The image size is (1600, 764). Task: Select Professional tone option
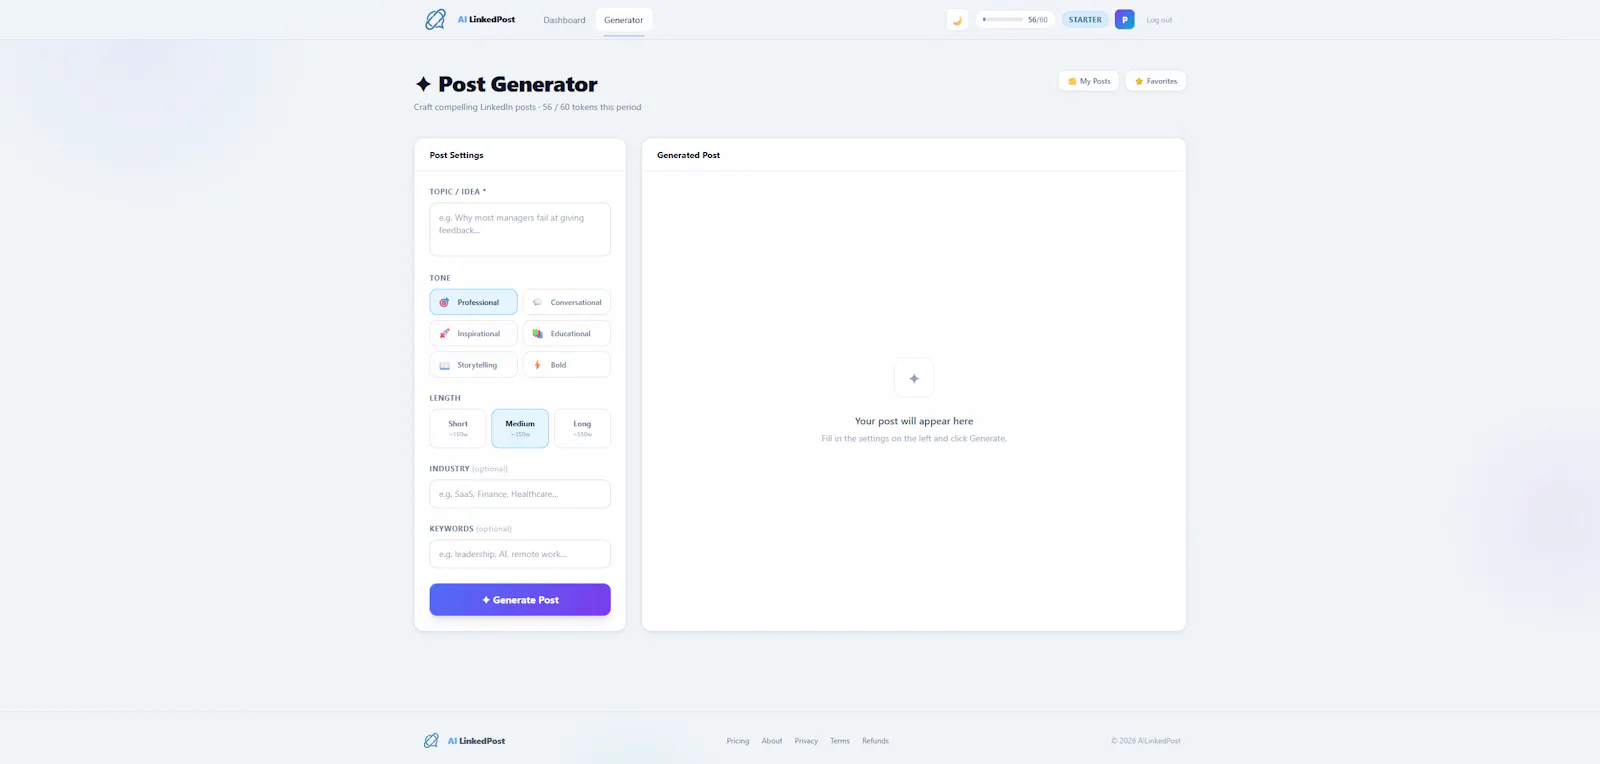click(473, 302)
